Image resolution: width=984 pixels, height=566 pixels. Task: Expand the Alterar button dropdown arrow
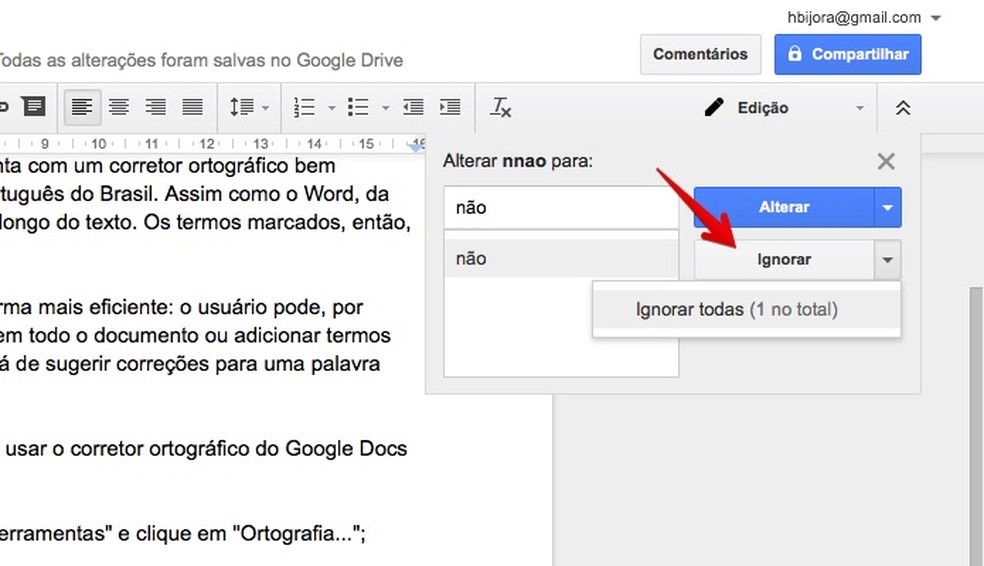(x=888, y=207)
